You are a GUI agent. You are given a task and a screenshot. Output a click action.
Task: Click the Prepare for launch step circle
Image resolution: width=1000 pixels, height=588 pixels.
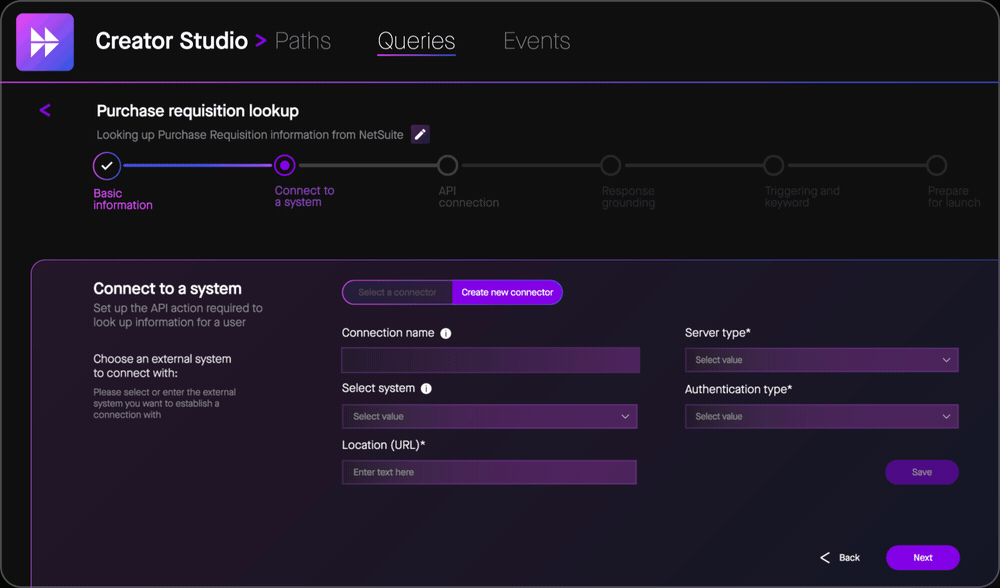pos(937,166)
